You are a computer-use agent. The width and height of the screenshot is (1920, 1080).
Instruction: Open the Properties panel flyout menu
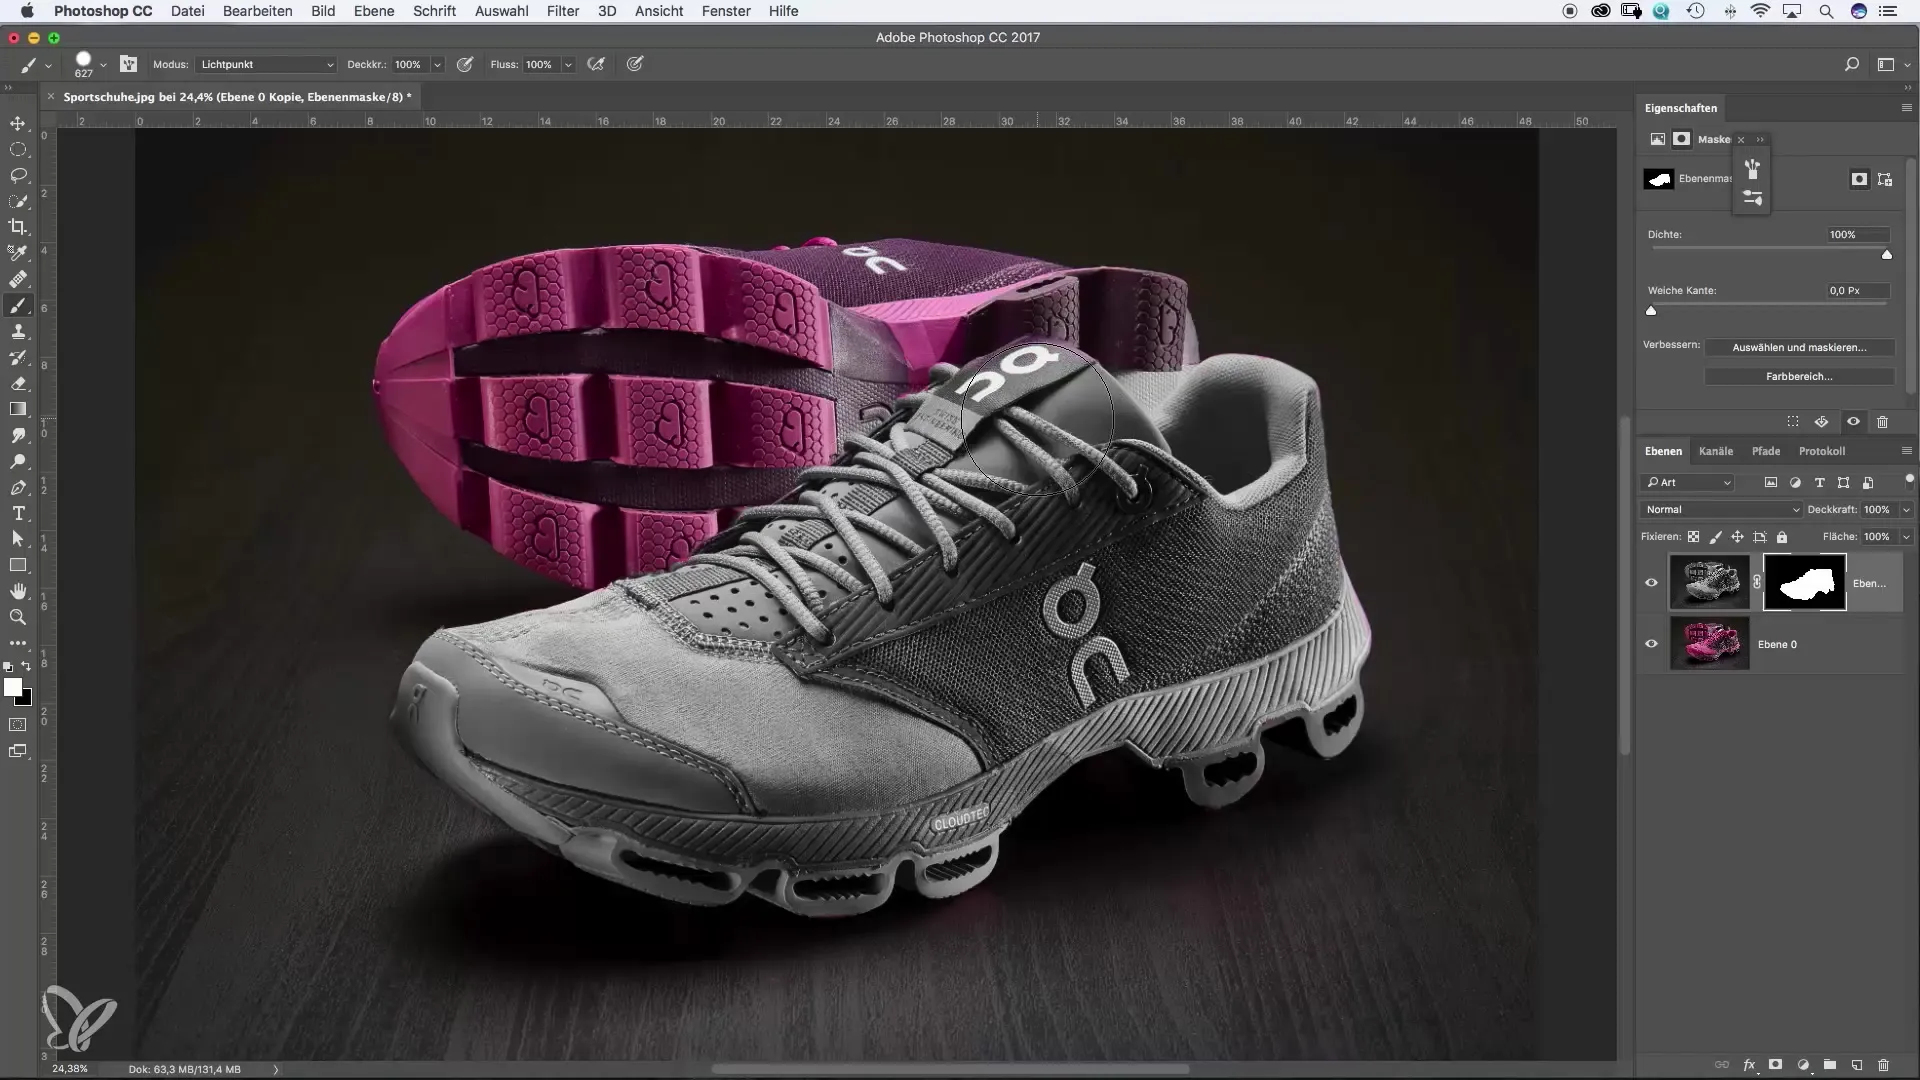point(1906,108)
